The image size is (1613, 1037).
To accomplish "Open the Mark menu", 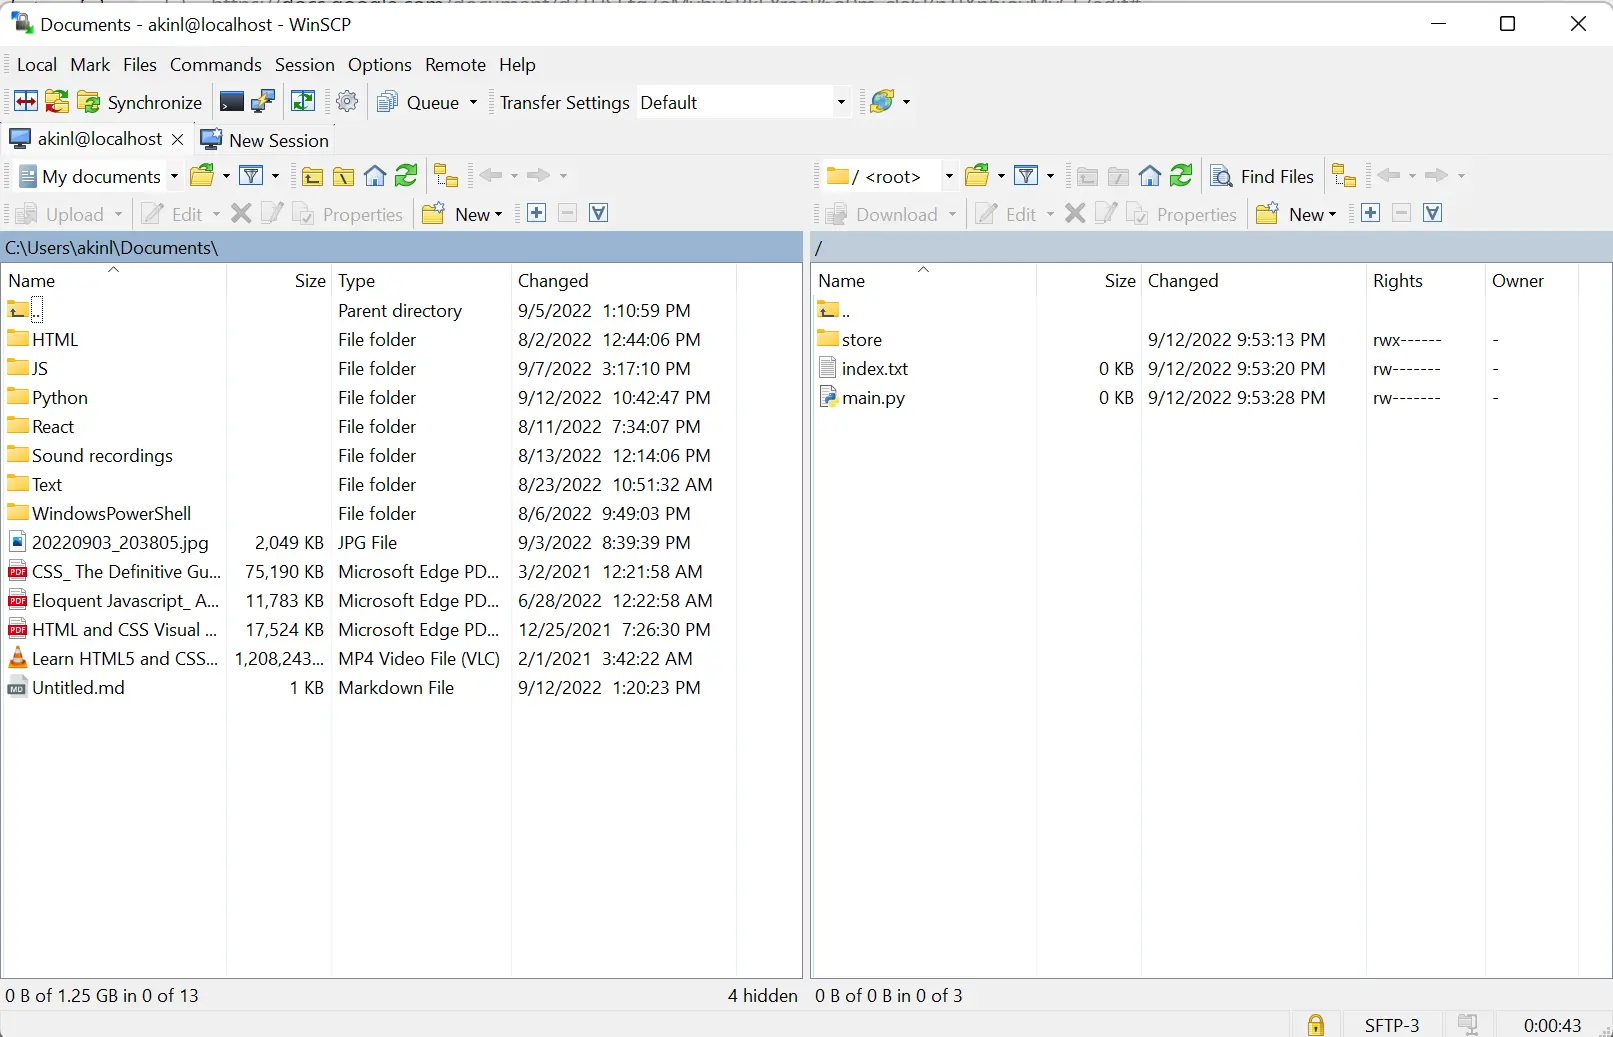I will click(90, 65).
